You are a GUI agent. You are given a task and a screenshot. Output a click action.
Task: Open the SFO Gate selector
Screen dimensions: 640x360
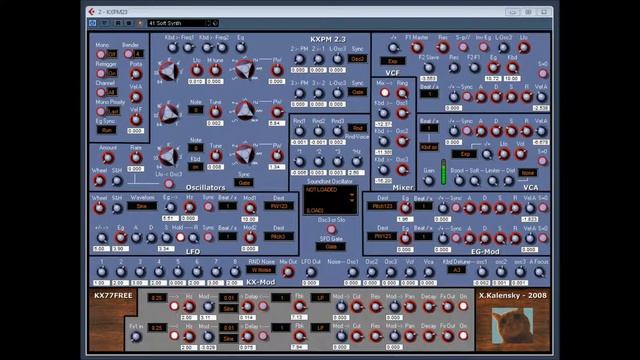click(x=331, y=247)
